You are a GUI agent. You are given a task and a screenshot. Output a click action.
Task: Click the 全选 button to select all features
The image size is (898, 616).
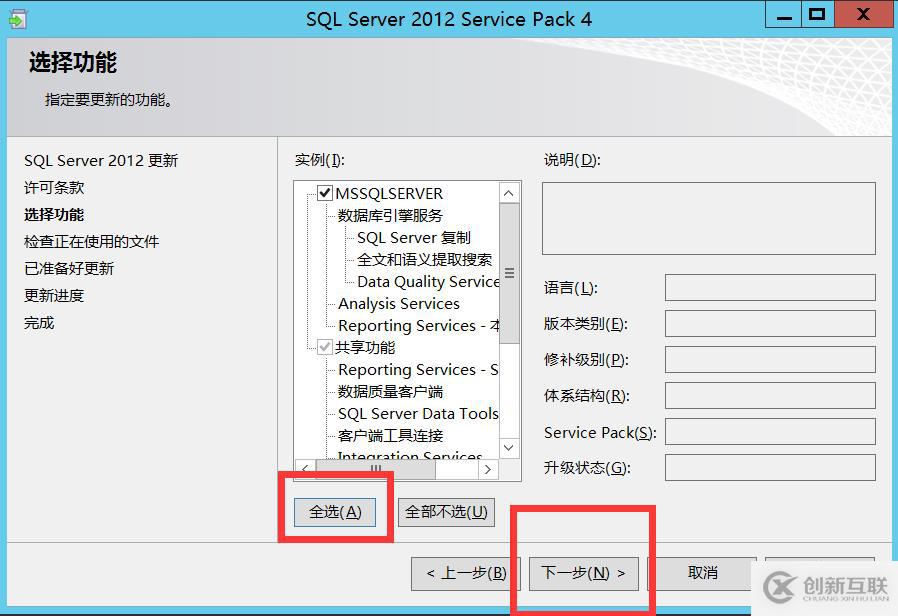[334, 512]
